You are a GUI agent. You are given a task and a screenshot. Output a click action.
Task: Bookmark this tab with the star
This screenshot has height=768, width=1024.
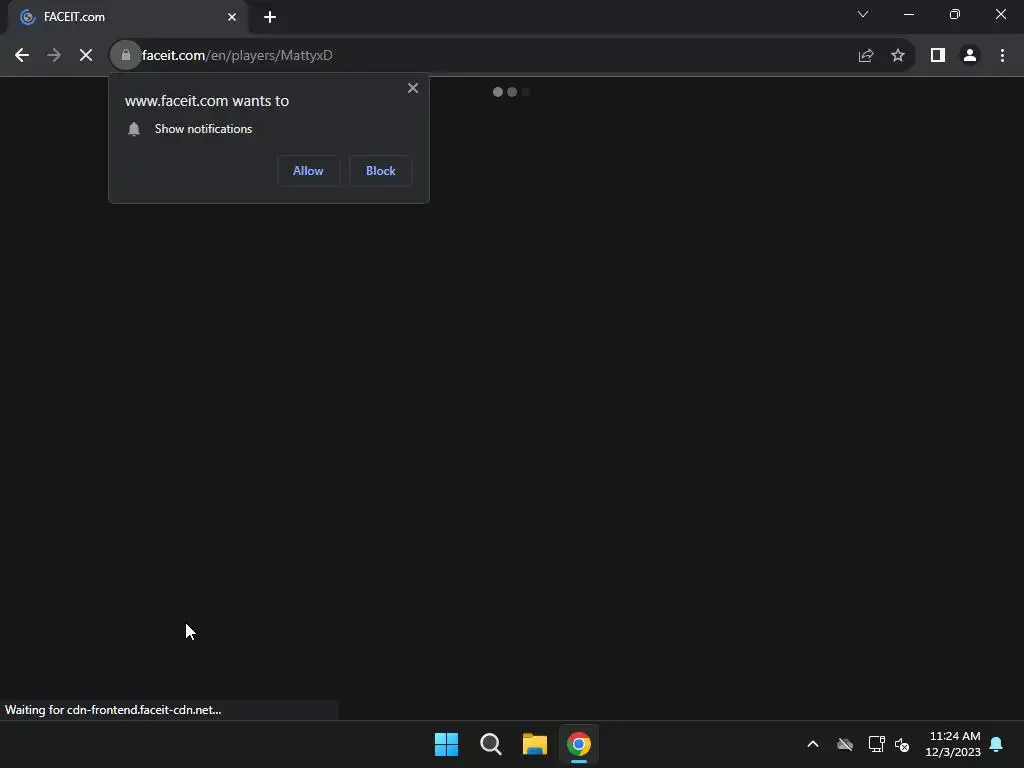pos(898,56)
